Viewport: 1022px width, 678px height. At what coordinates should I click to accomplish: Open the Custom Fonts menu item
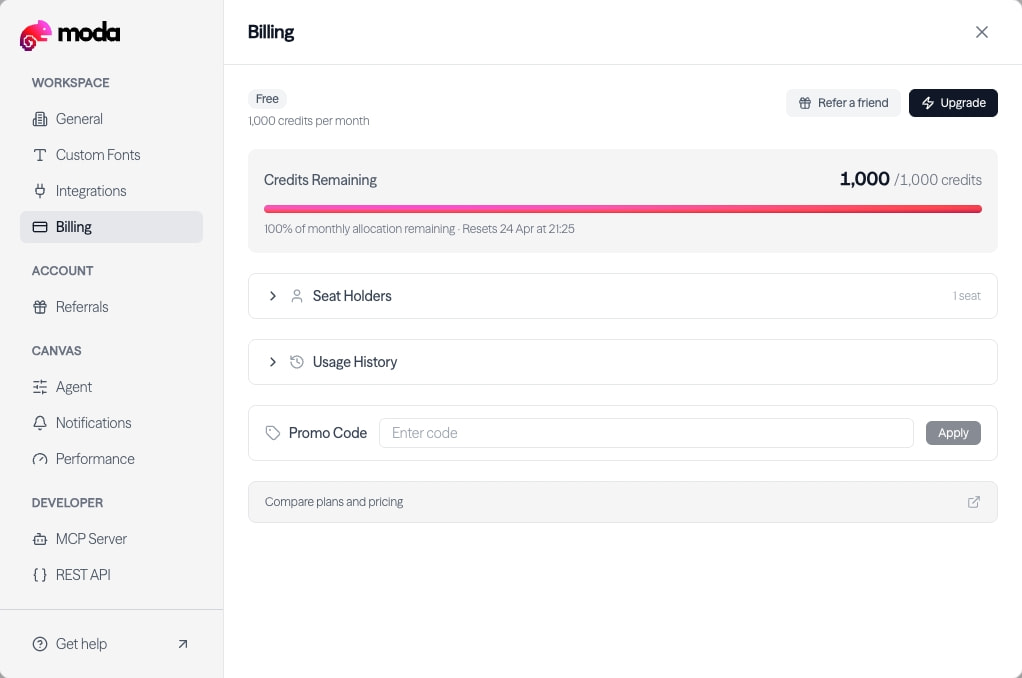(111, 155)
